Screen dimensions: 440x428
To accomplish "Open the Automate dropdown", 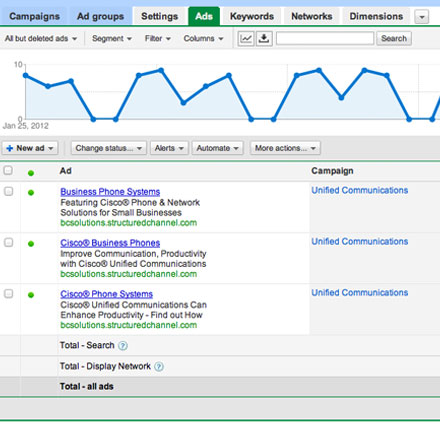I will pos(217,148).
